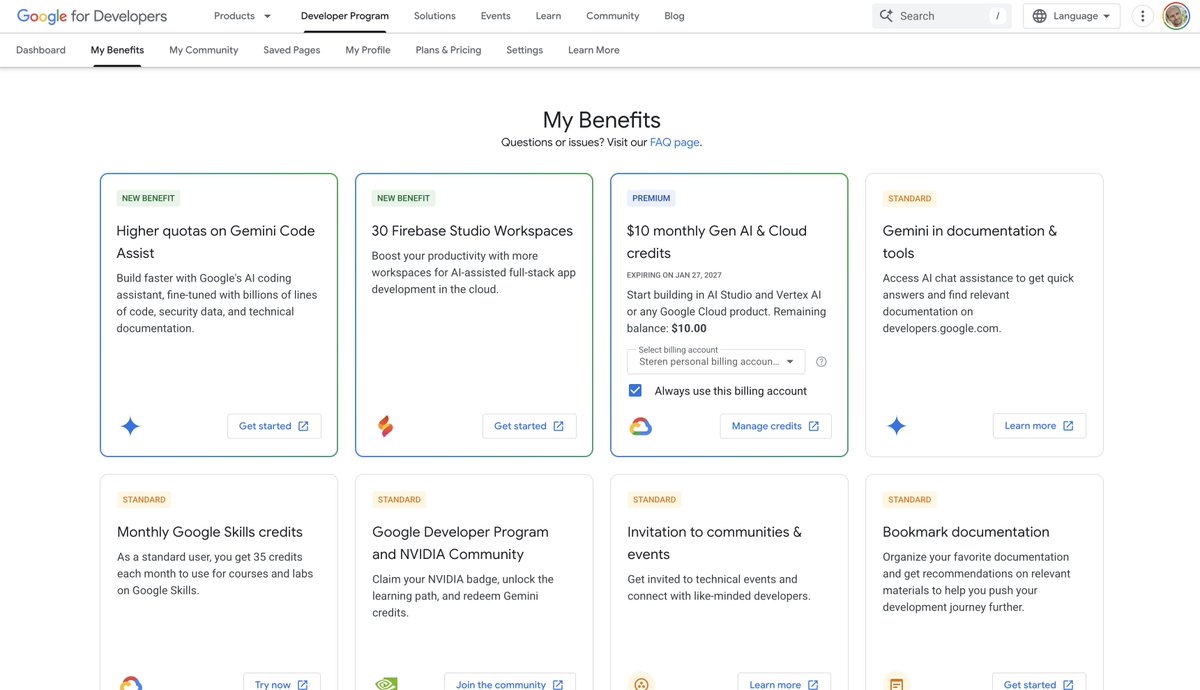This screenshot has height=690, width=1200.
Task: Open the Developer Program nav item
Action: tap(345, 16)
